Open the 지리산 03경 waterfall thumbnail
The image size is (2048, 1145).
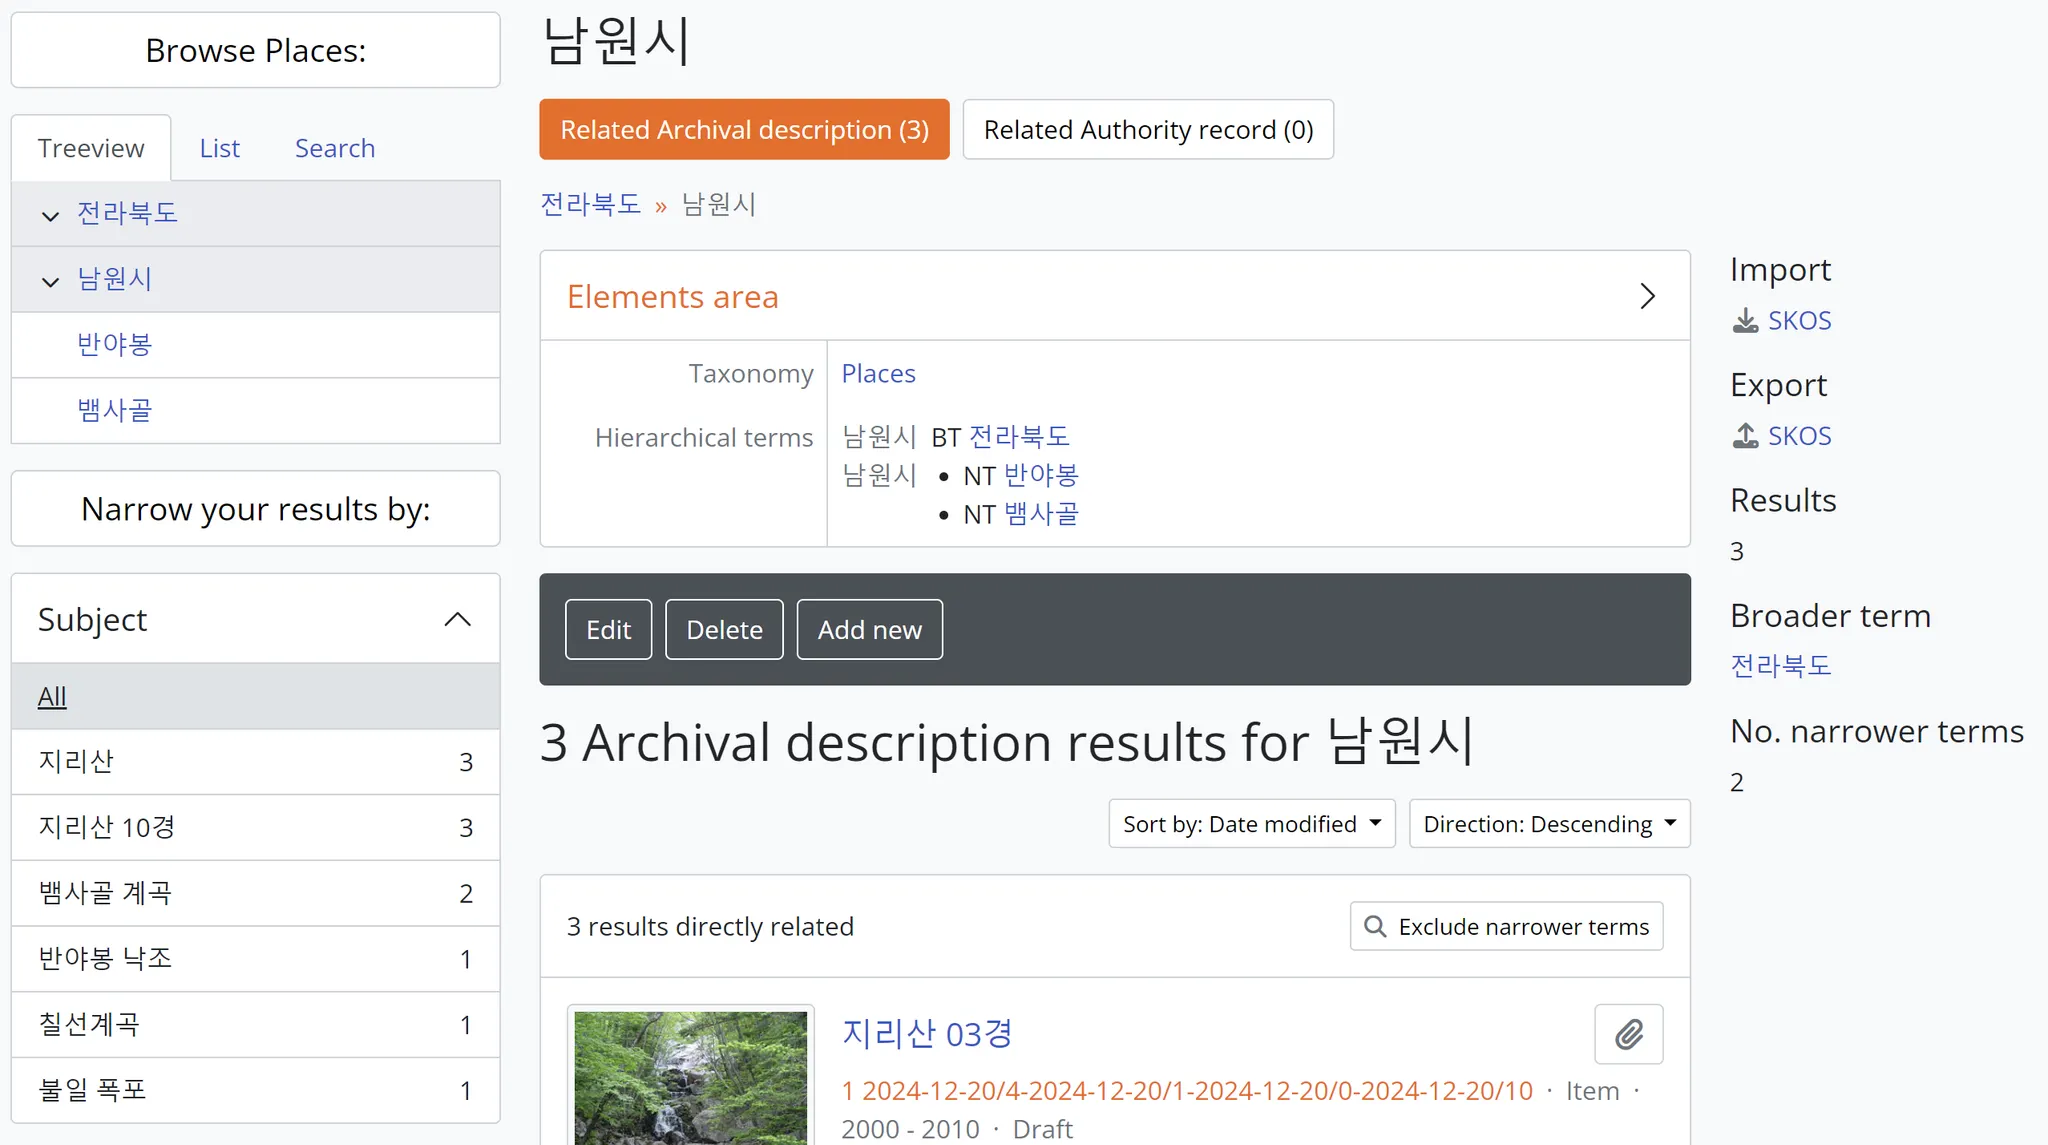click(690, 1076)
